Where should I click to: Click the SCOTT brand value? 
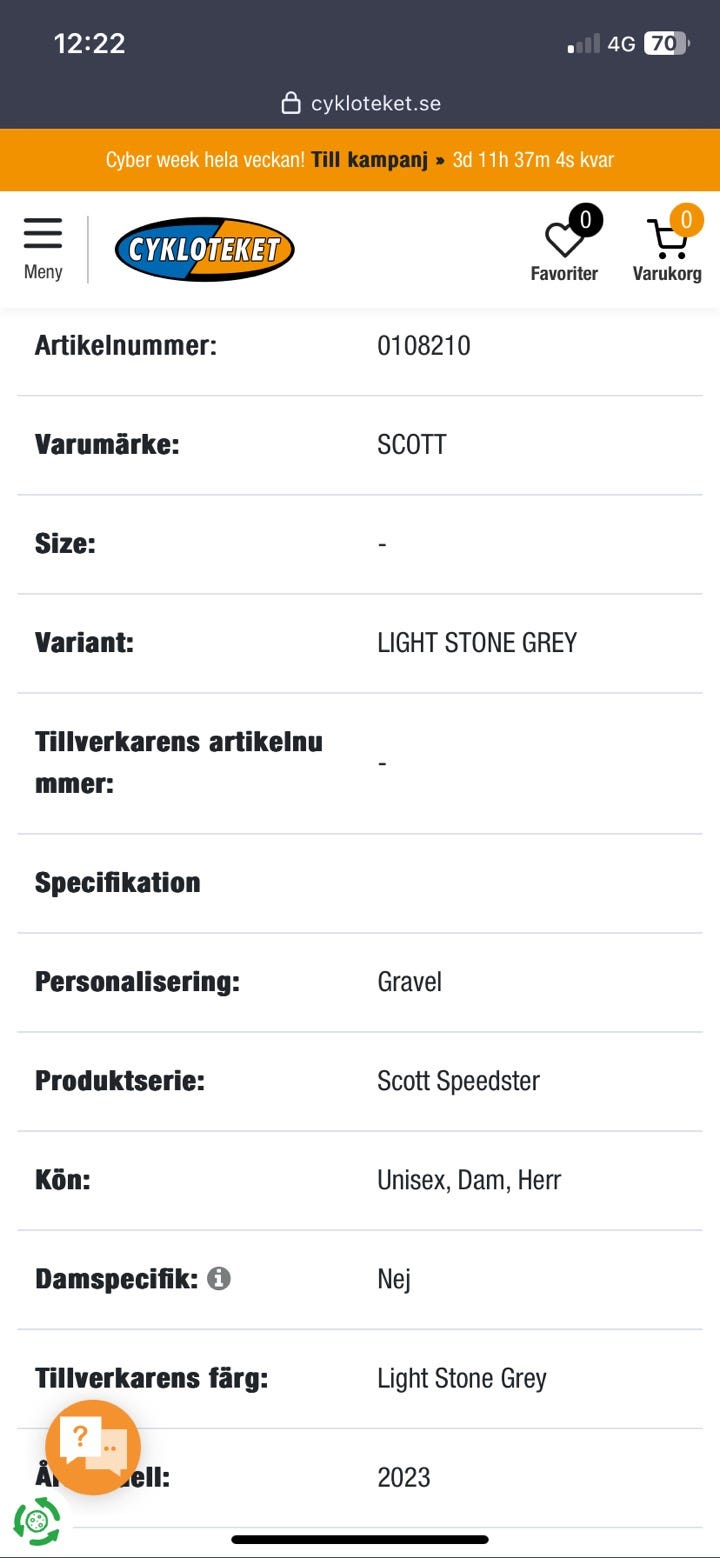click(x=412, y=445)
